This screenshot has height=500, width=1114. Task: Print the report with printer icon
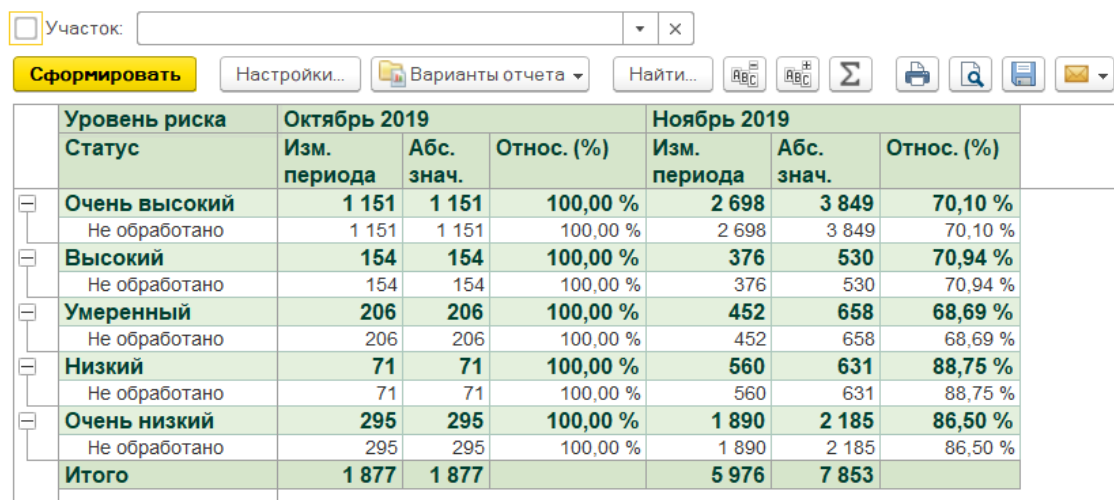(x=917, y=75)
